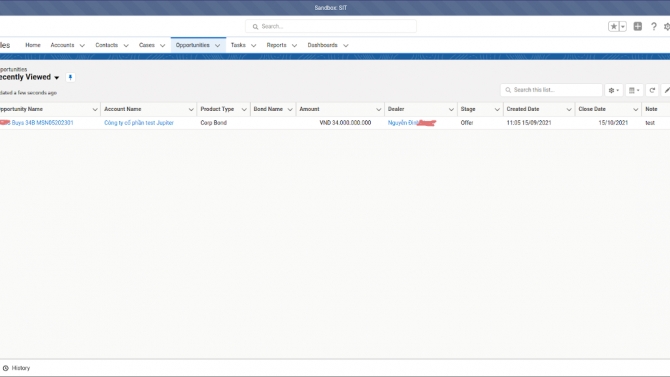This screenshot has width=670, height=377.
Task: Open the Dashboards tab
Action: 323,45
